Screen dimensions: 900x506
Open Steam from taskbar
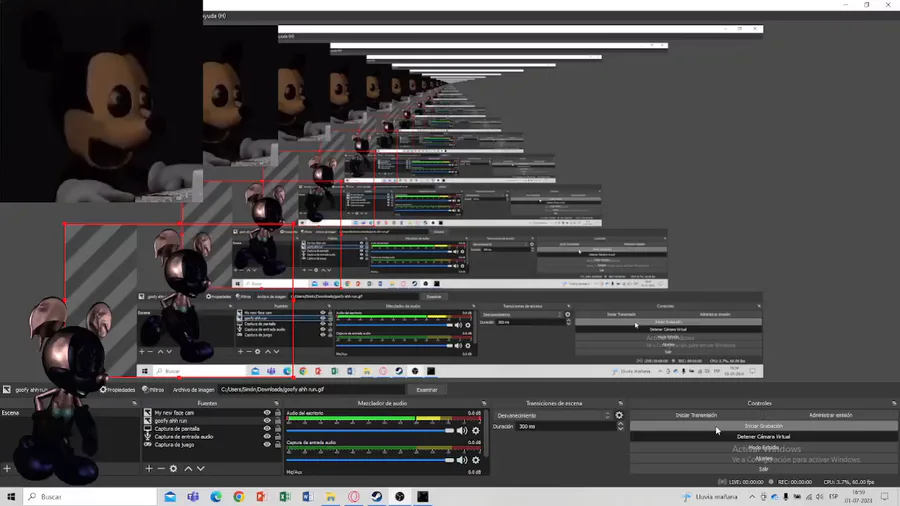(377, 497)
